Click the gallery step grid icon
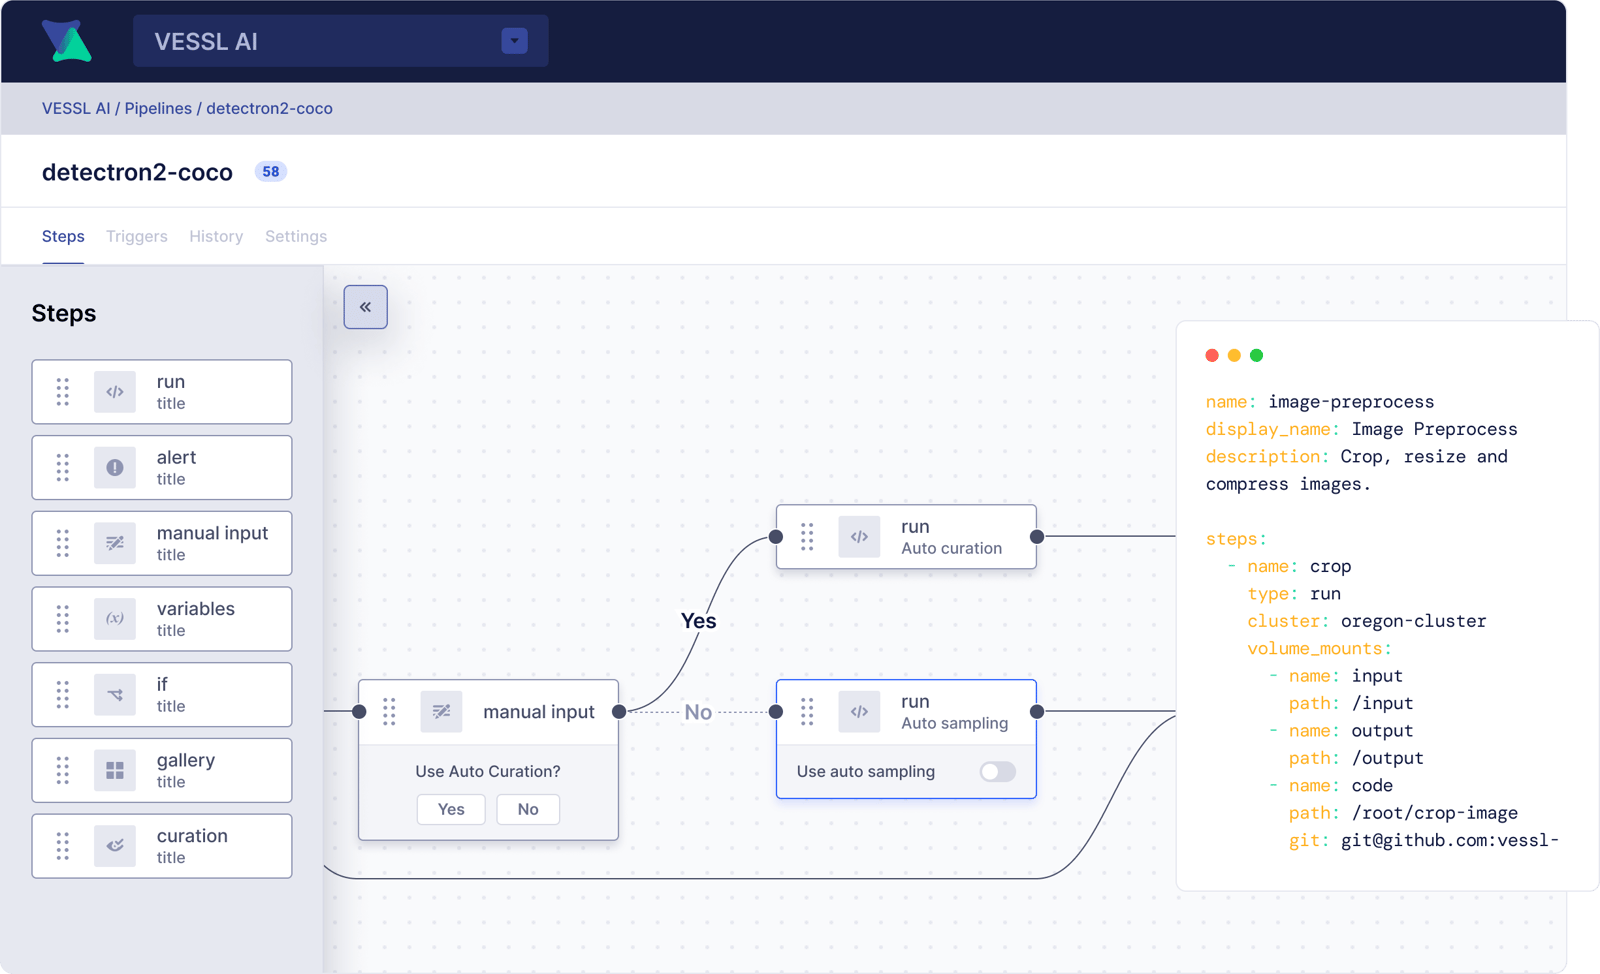This screenshot has width=1600, height=974. [x=115, y=770]
